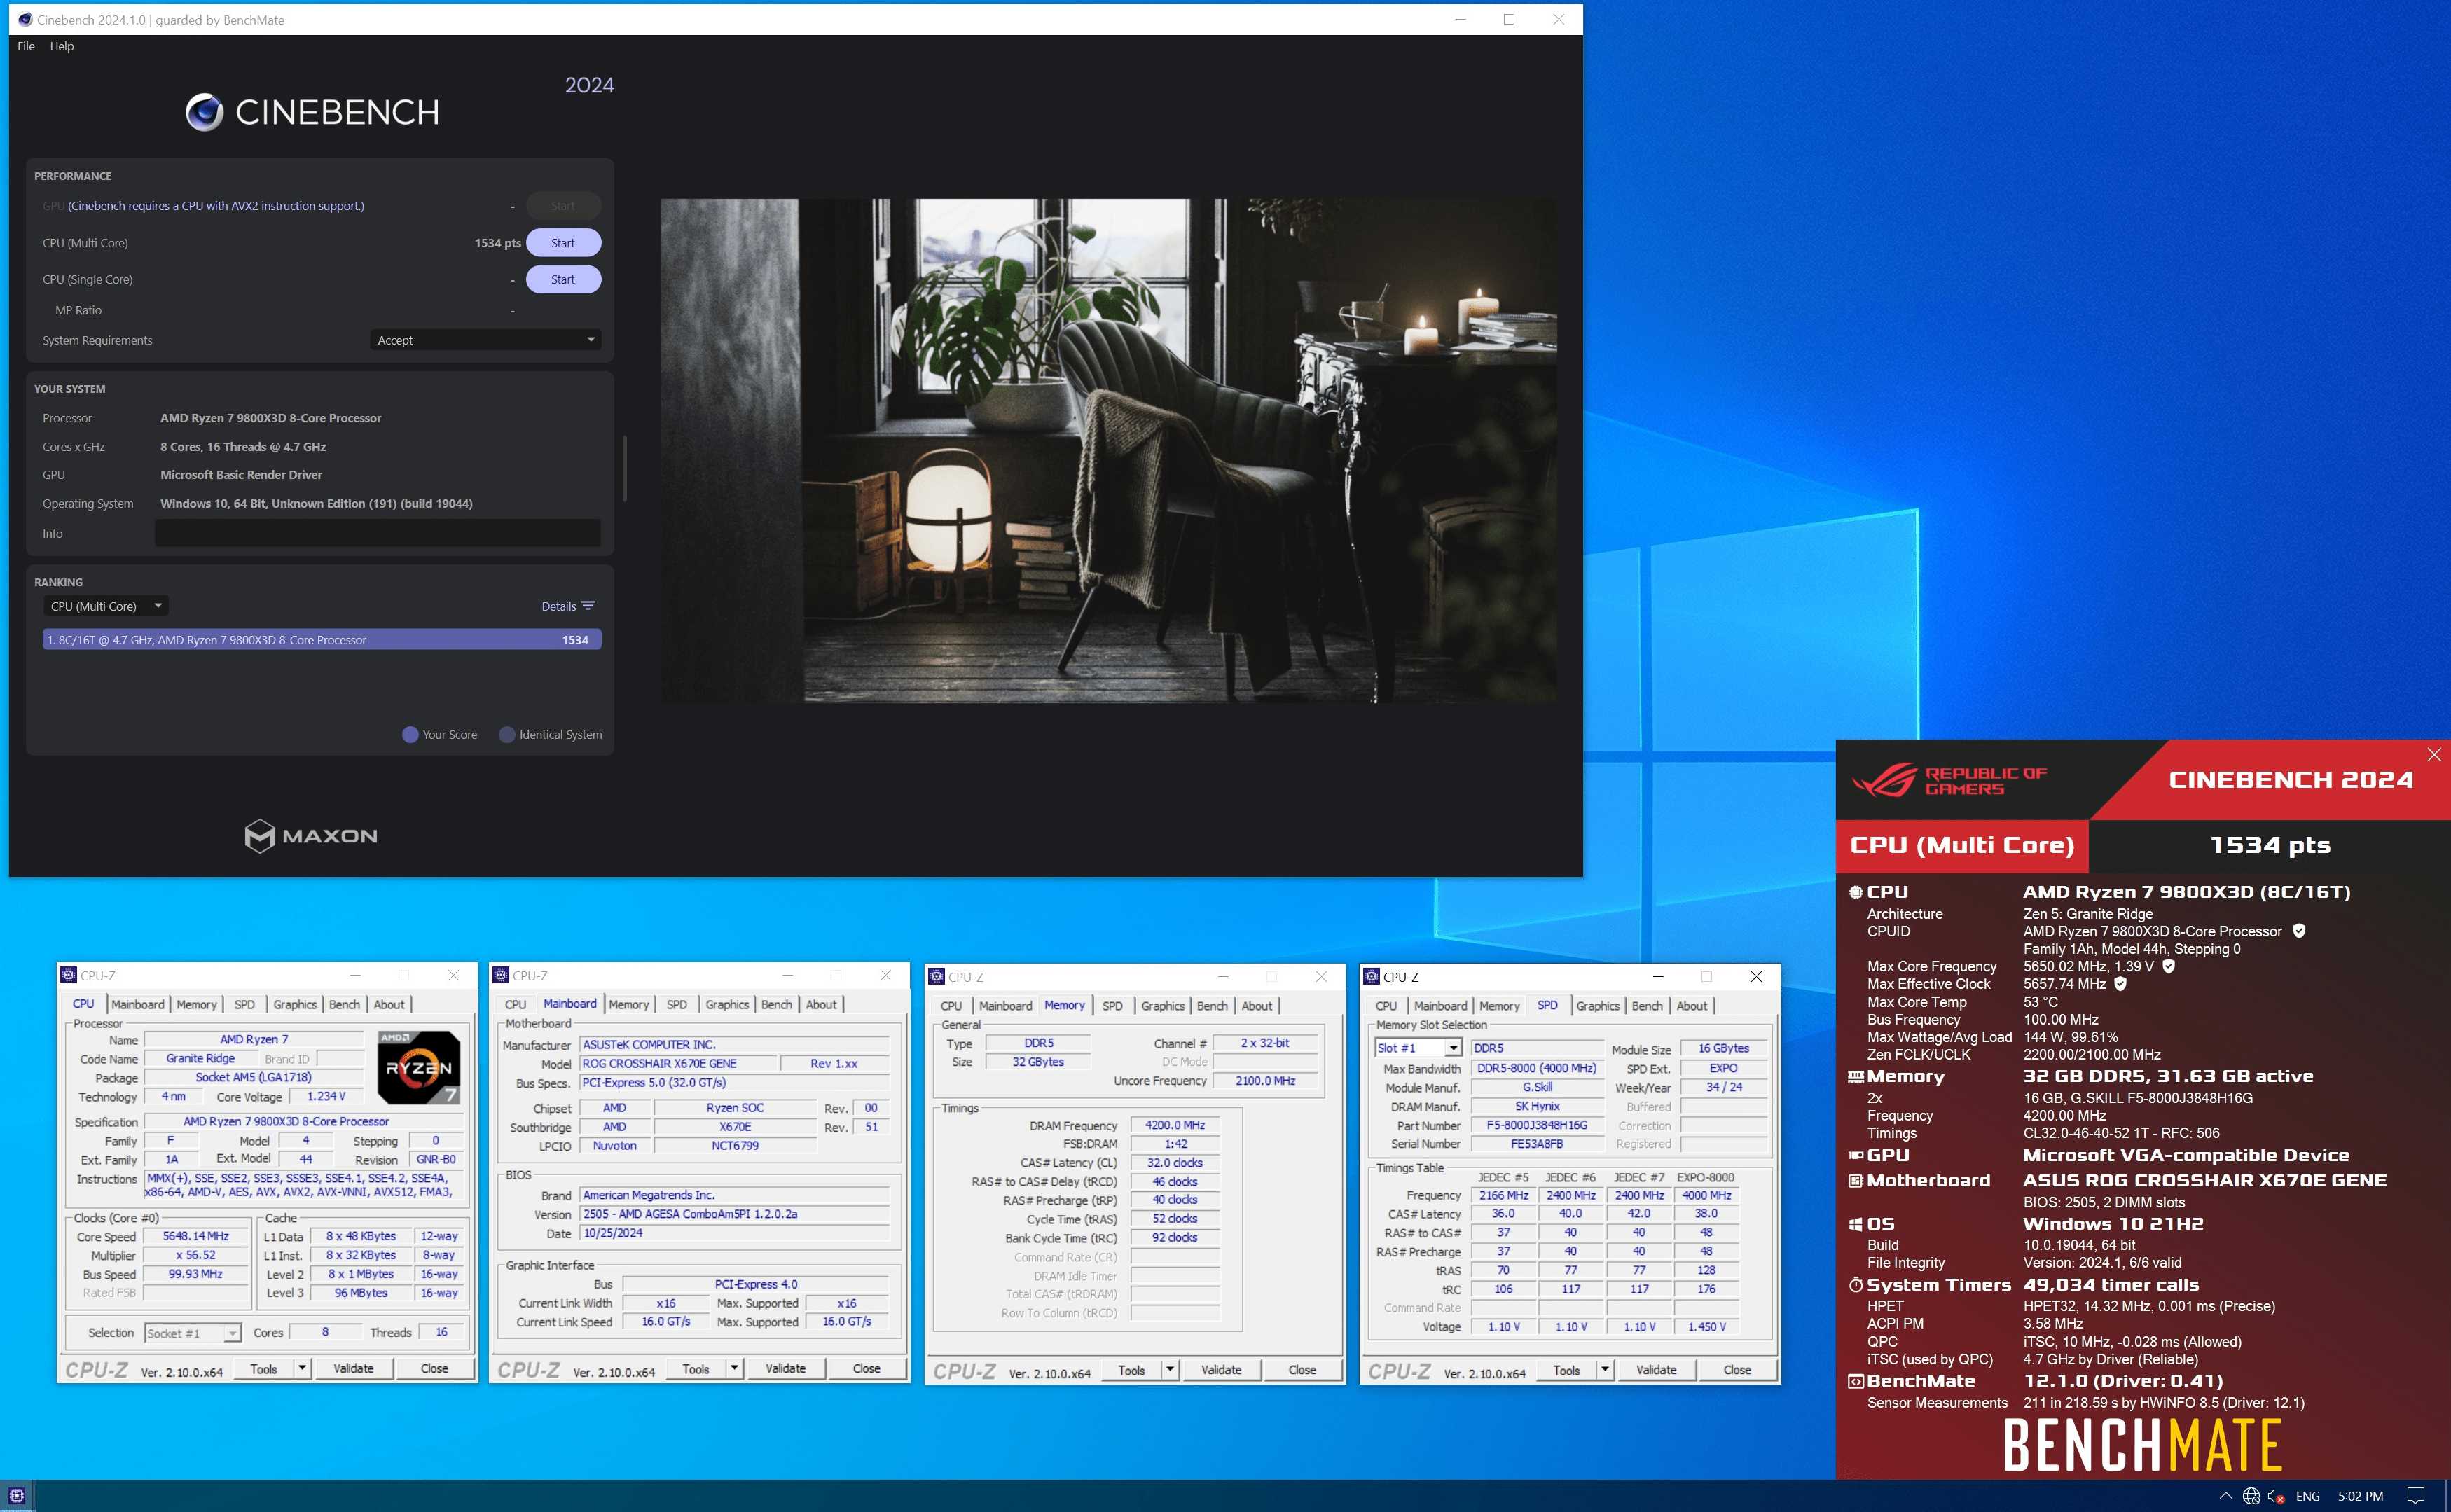
Task: Click the Identical System color legend dot
Action: (507, 735)
